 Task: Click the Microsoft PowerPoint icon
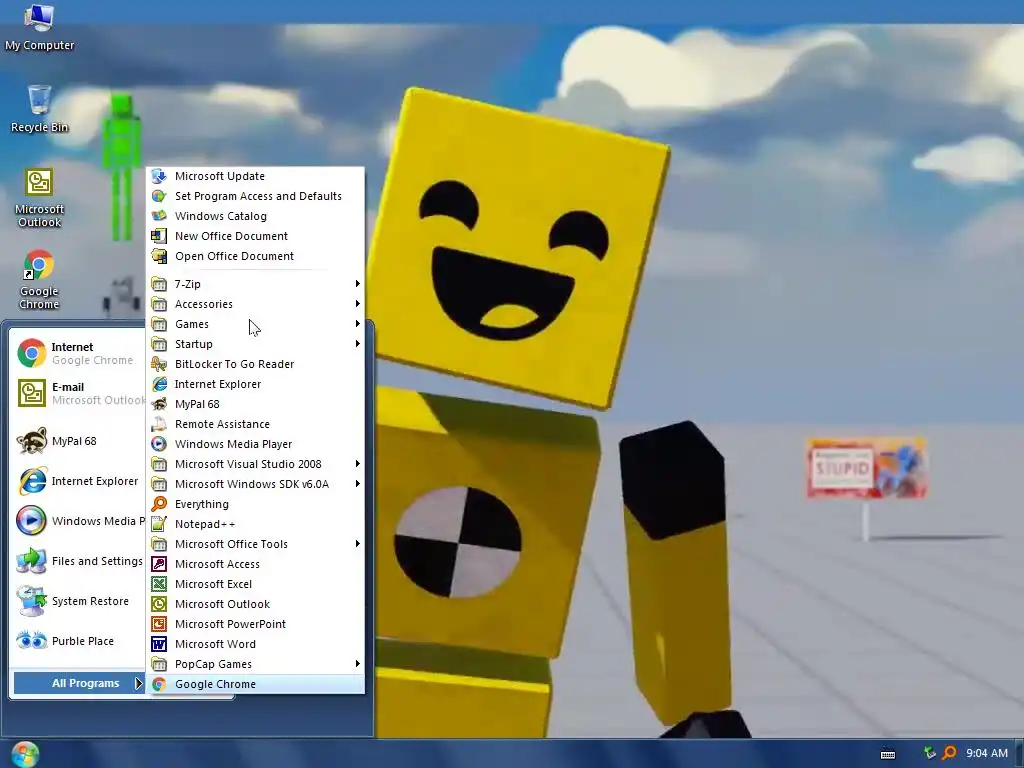coord(159,624)
